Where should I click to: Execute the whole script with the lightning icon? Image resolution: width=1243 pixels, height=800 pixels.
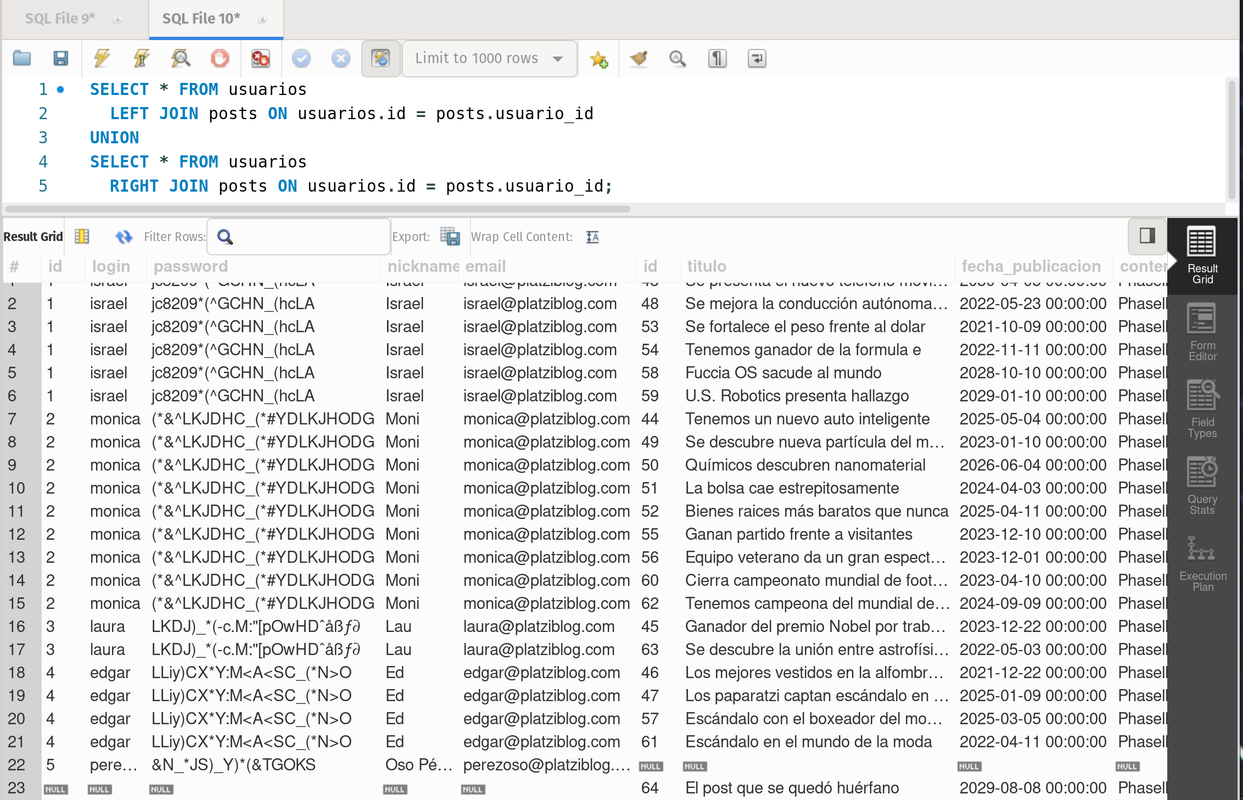click(101, 59)
